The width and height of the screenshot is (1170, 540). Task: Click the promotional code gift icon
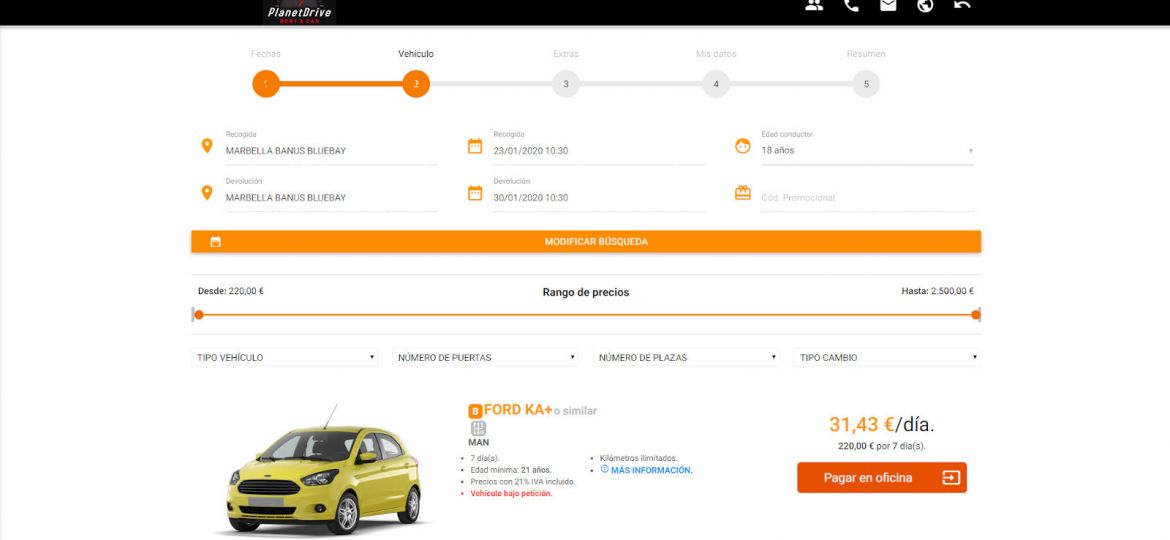pyautogui.click(x=742, y=193)
